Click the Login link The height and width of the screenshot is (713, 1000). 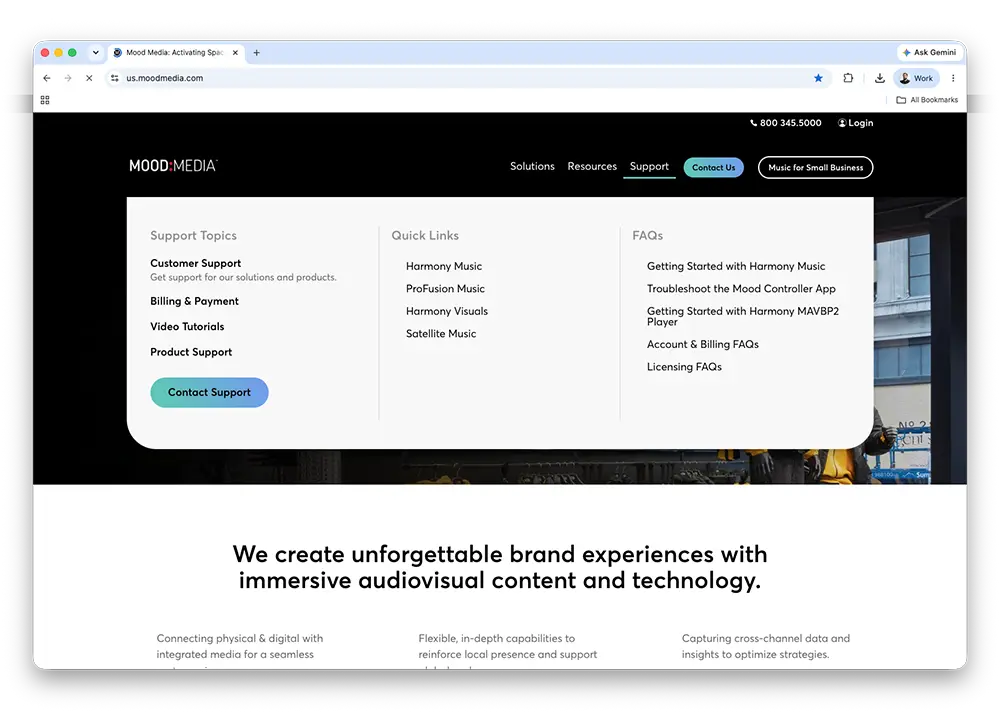855,122
